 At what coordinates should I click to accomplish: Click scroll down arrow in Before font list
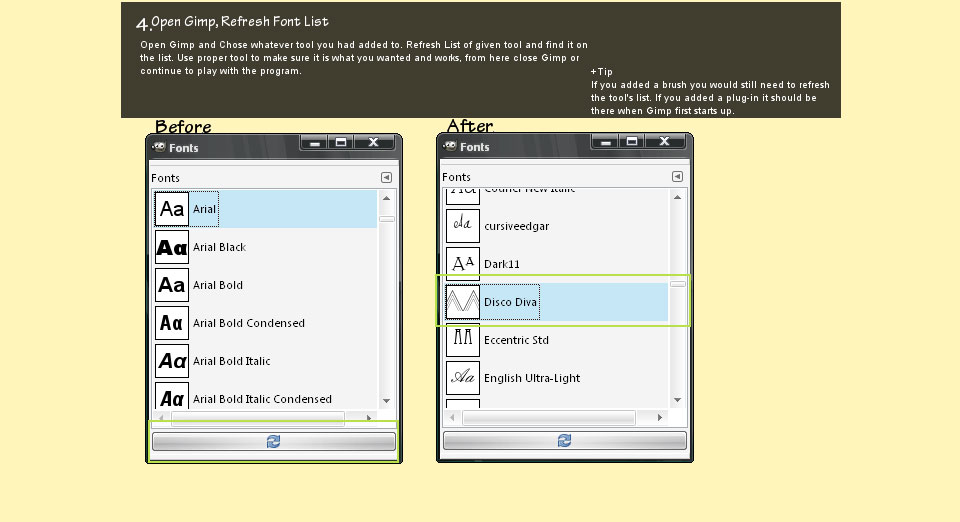point(386,401)
